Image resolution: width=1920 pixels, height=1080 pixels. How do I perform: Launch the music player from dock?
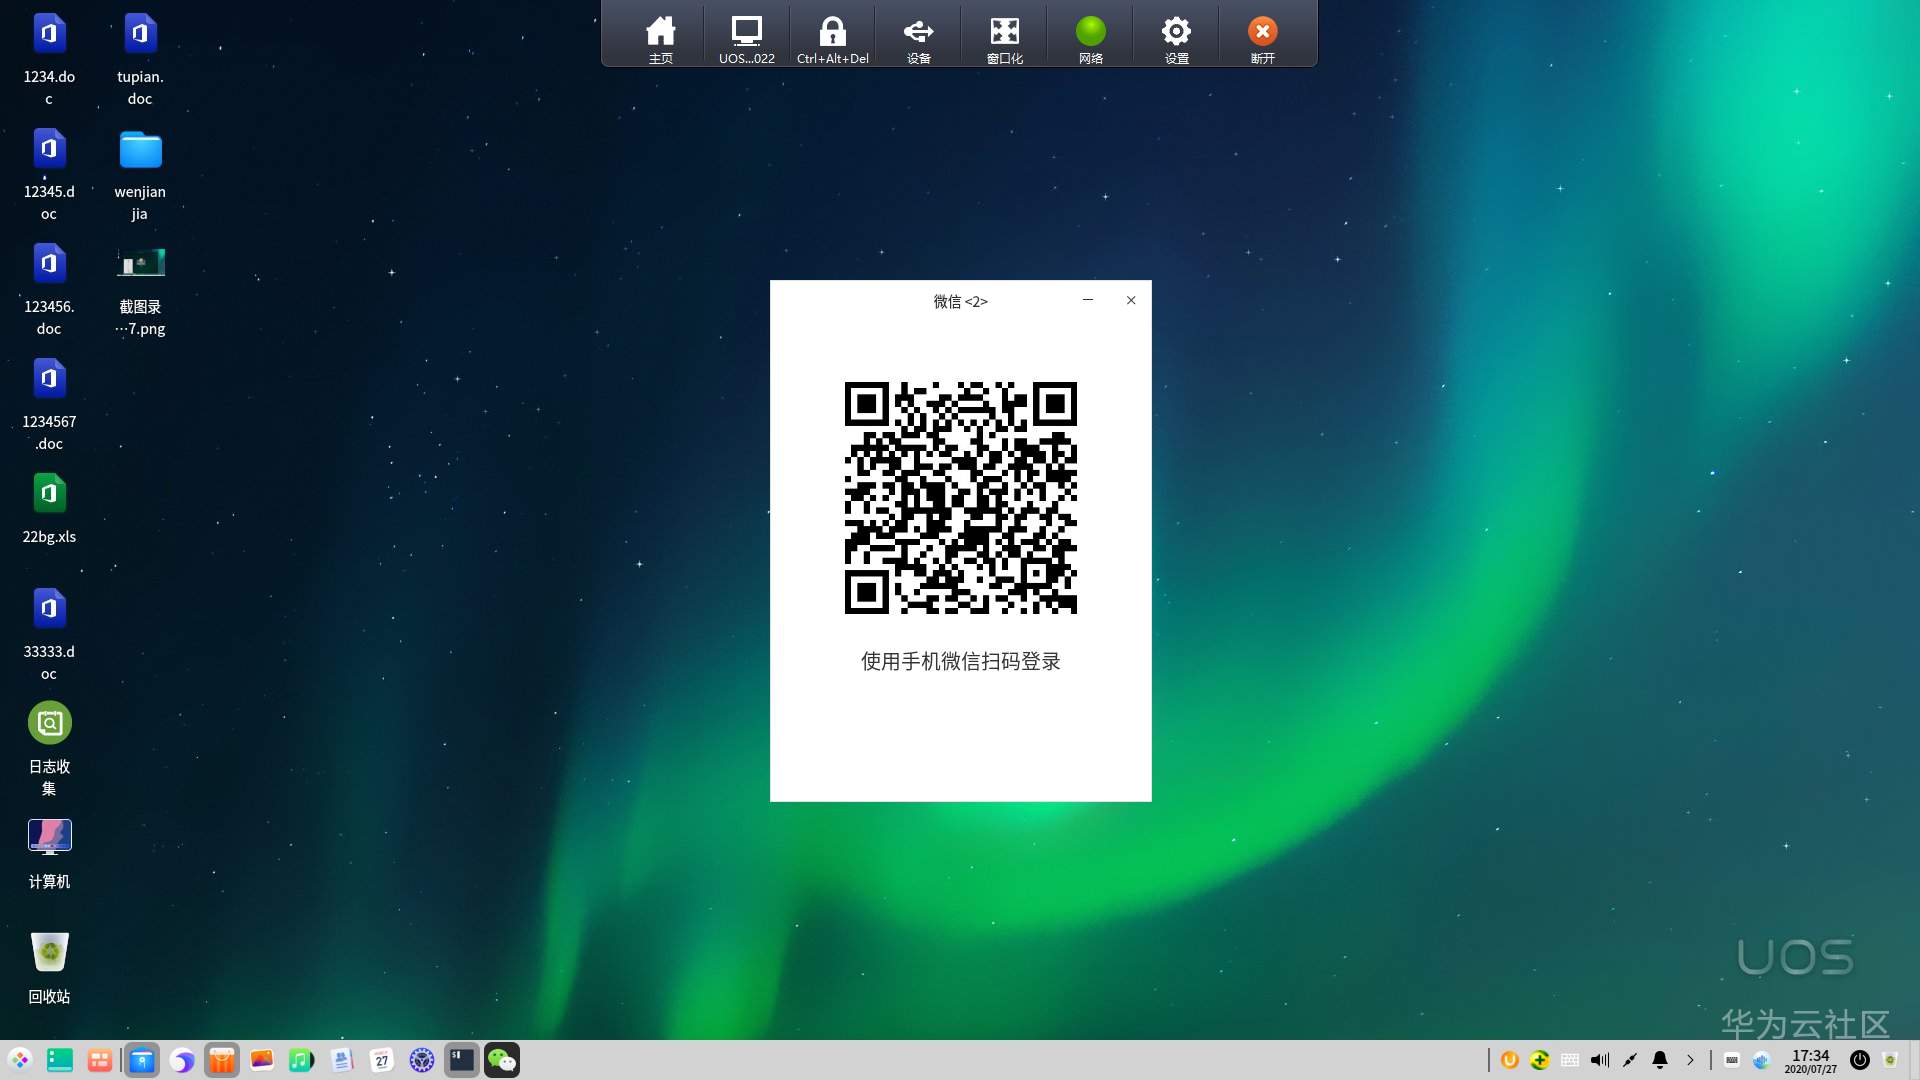coord(302,1060)
